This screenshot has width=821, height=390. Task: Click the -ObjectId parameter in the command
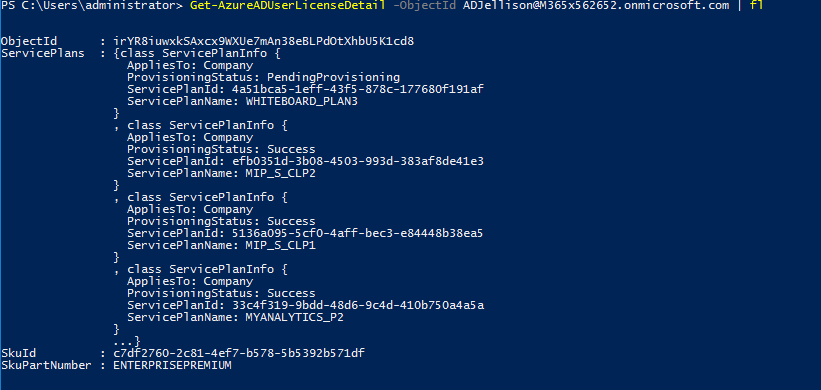pyautogui.click(x=425, y=6)
